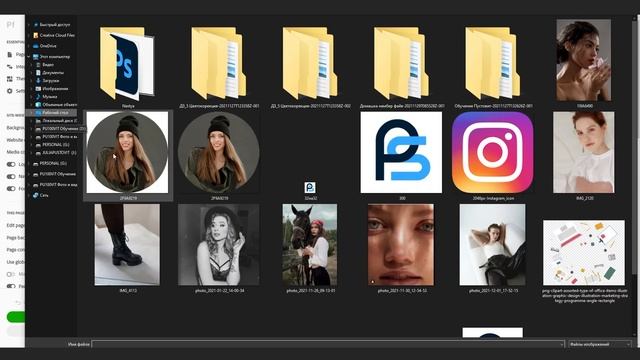Open the Документы folder icon
640x360 pixels.
pos(38,73)
